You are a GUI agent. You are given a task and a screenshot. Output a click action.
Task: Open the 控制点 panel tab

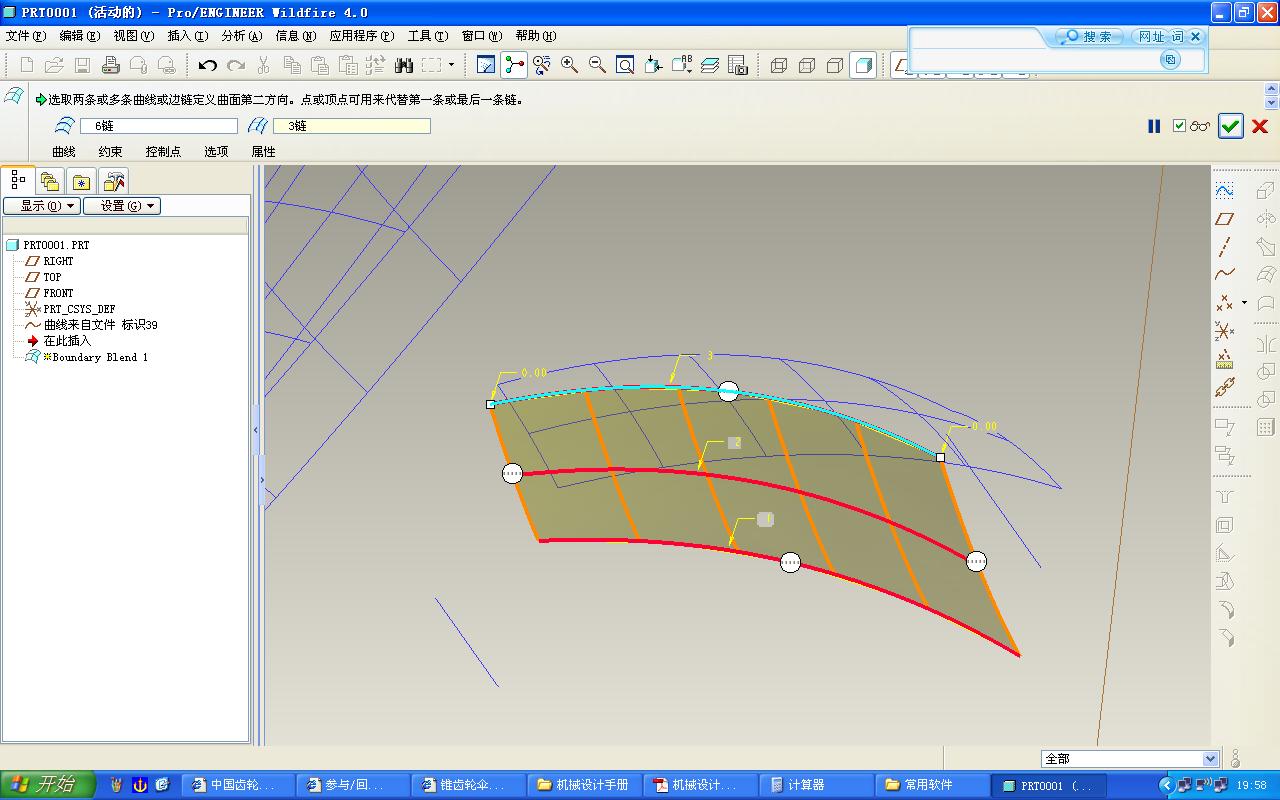(163, 151)
